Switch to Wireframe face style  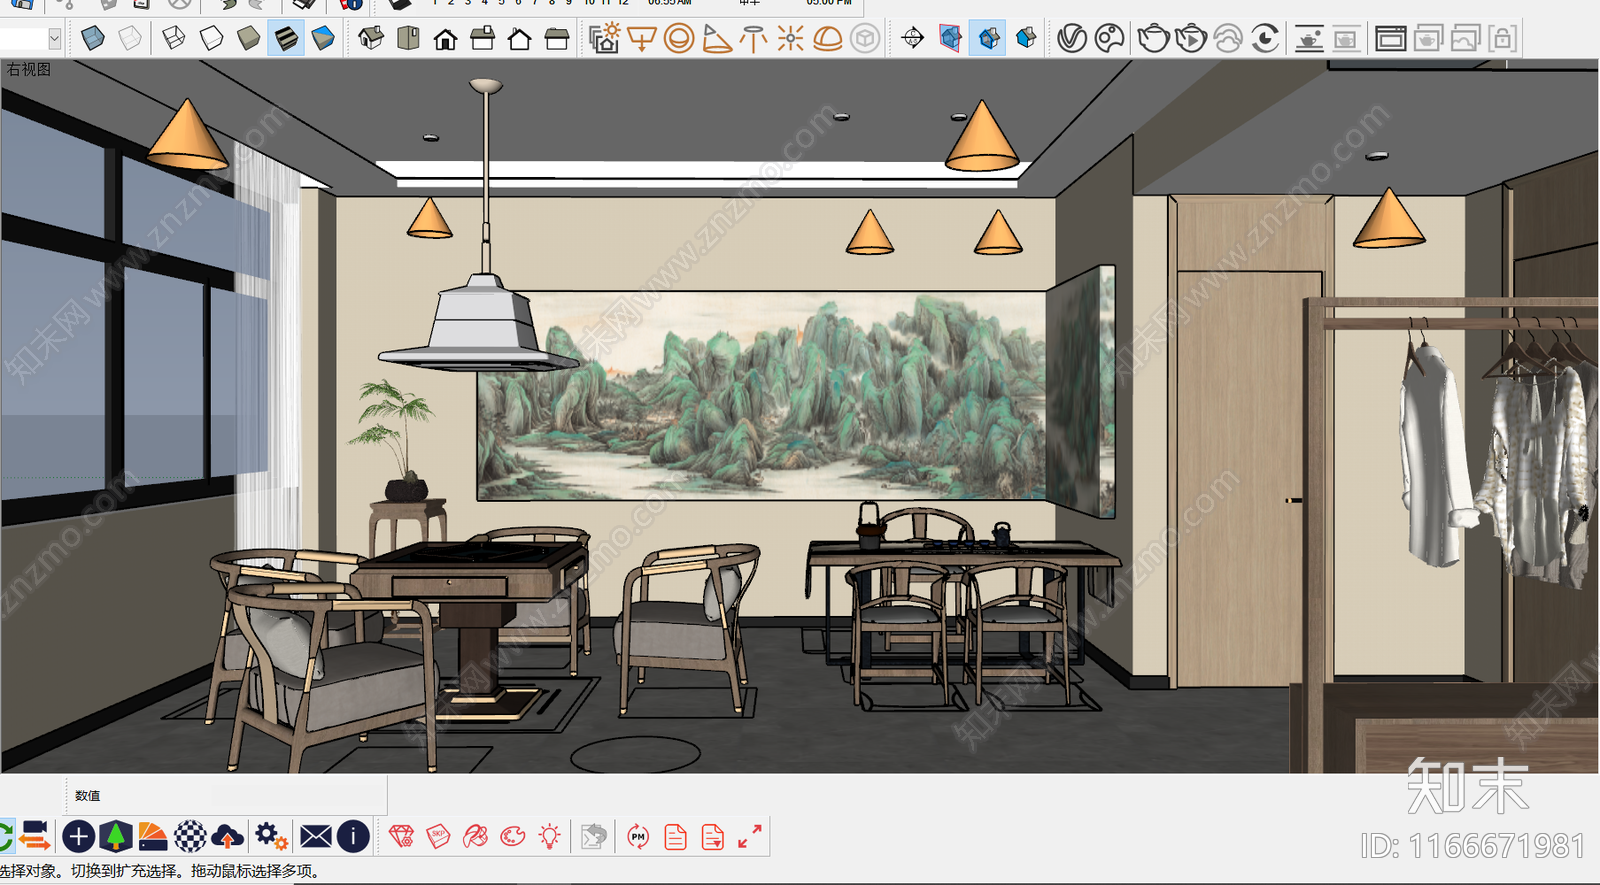coord(173,38)
